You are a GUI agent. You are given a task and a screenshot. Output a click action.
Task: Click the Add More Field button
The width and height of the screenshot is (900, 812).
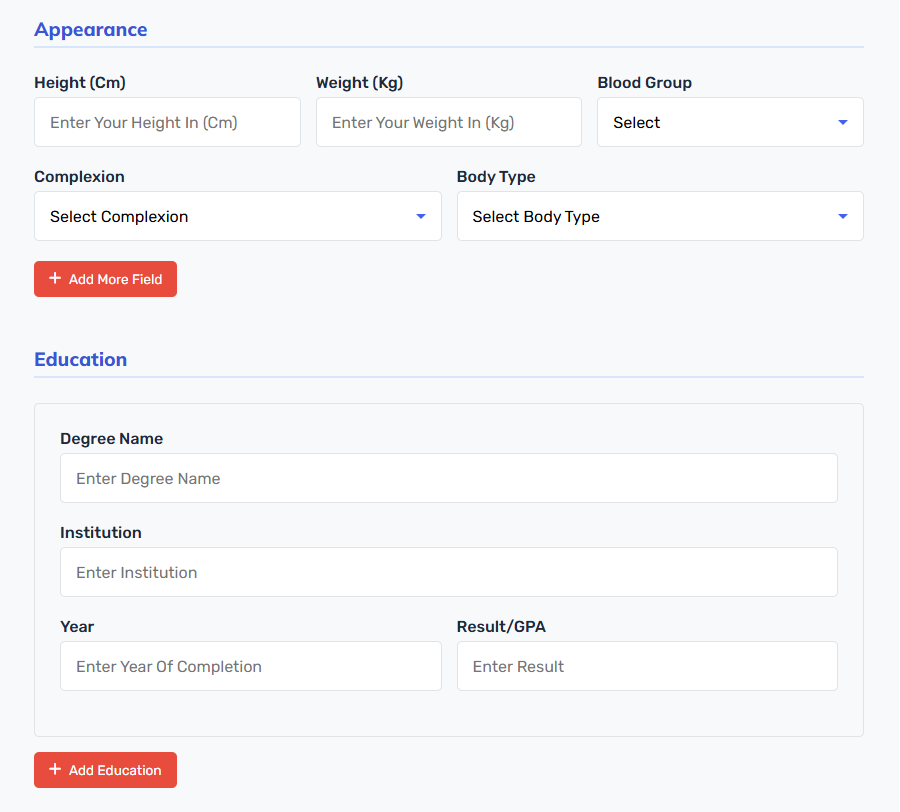(x=106, y=279)
